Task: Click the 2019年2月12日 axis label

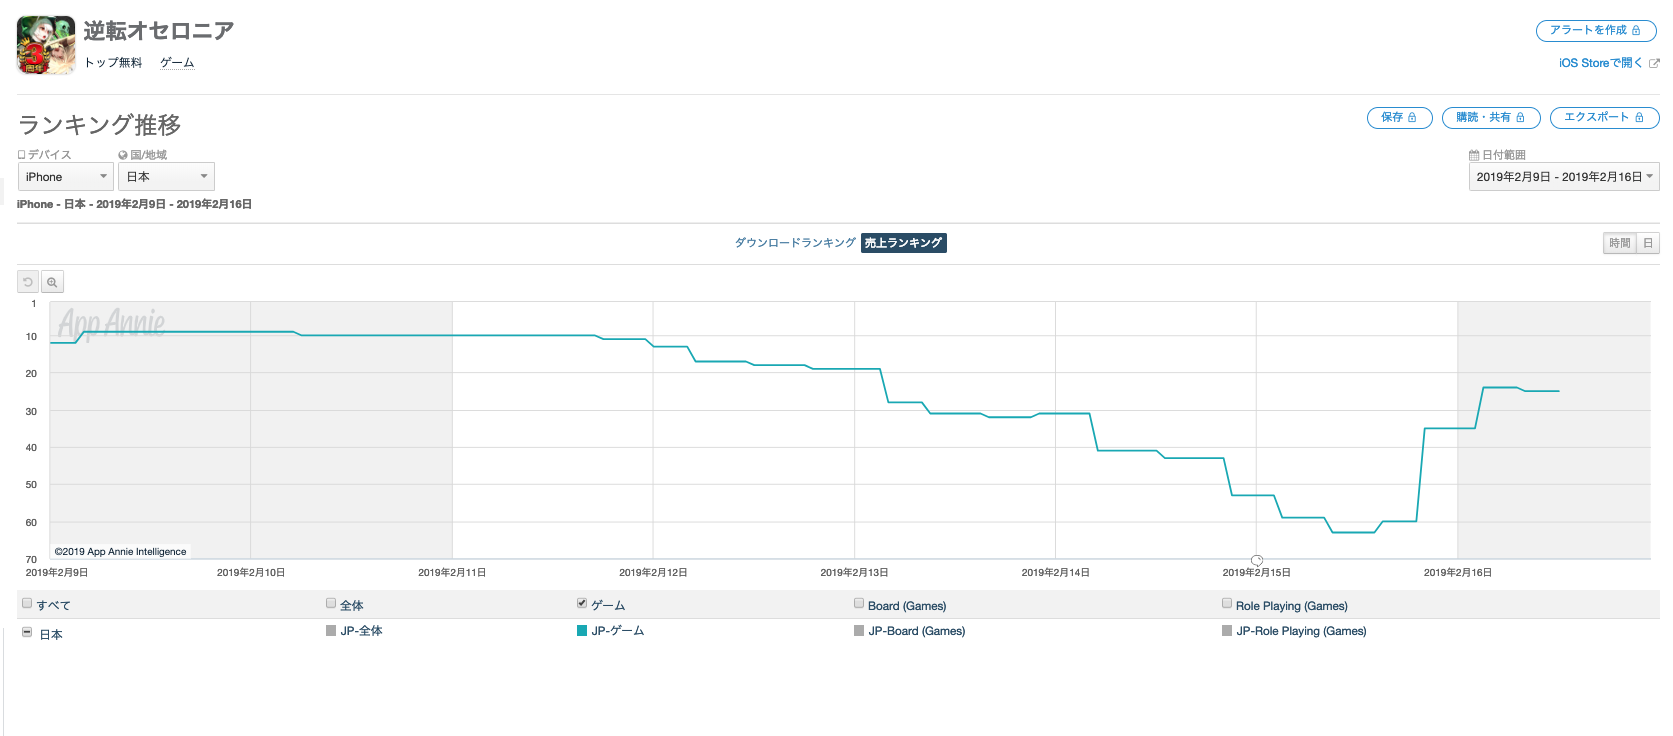Action: click(x=653, y=573)
